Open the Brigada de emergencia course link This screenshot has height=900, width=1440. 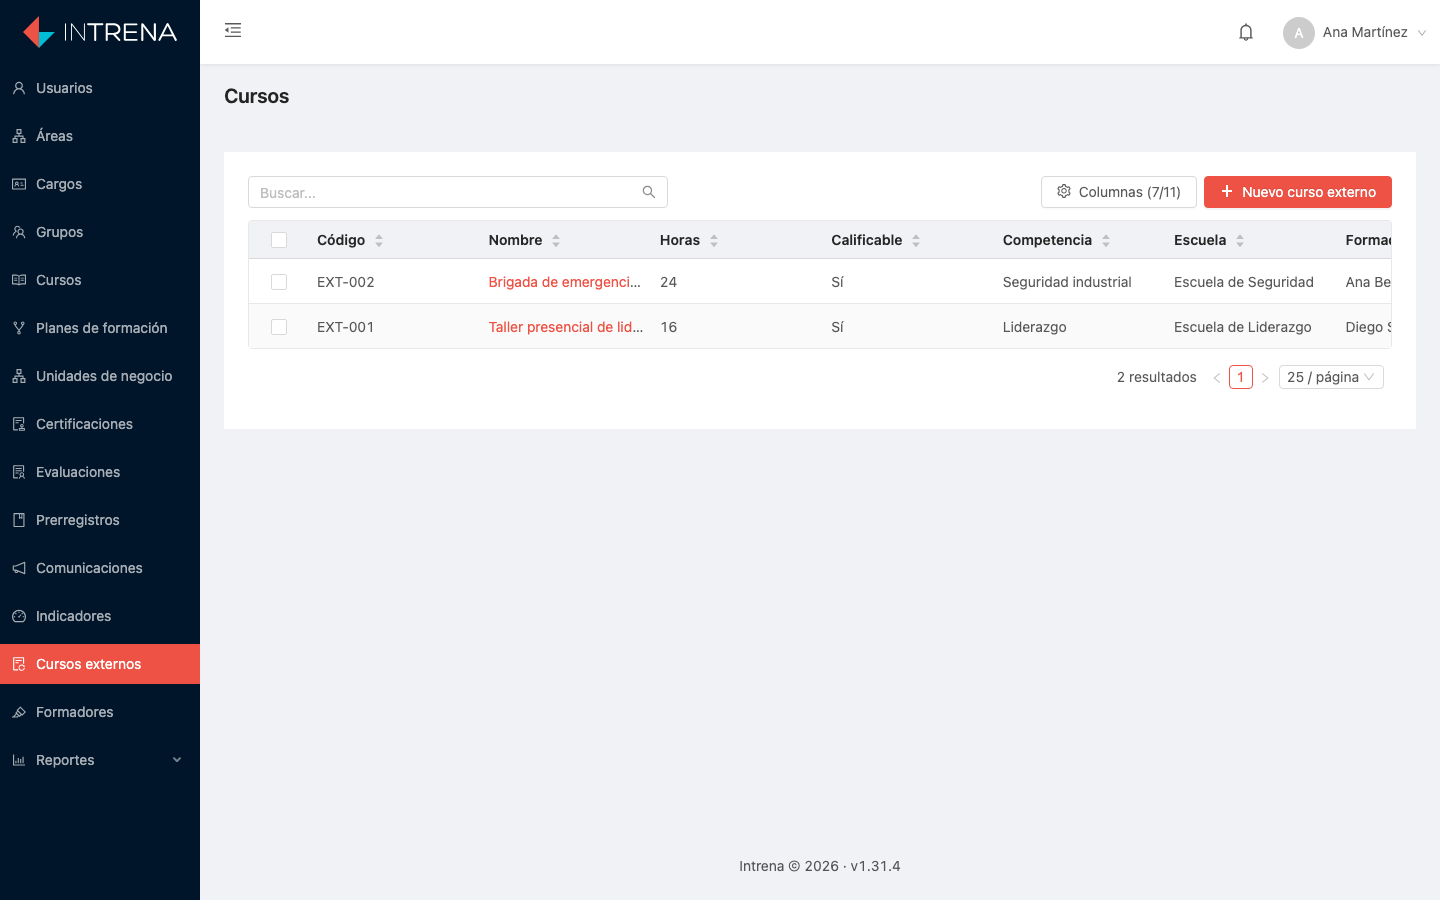565,282
